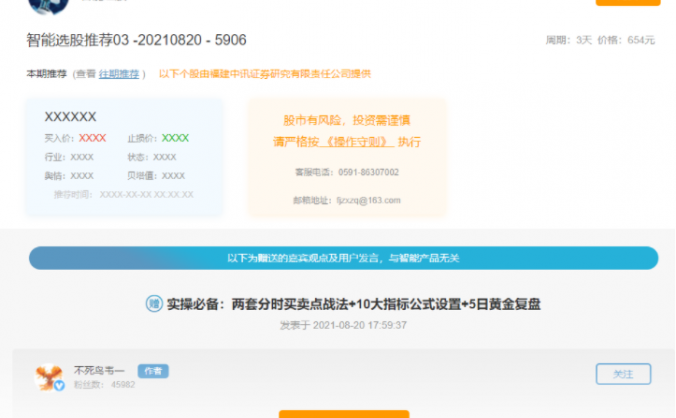The width and height of the screenshot is (676, 418).
Task: Click the 粉丝数: 45982 text
Action: coord(104,384)
